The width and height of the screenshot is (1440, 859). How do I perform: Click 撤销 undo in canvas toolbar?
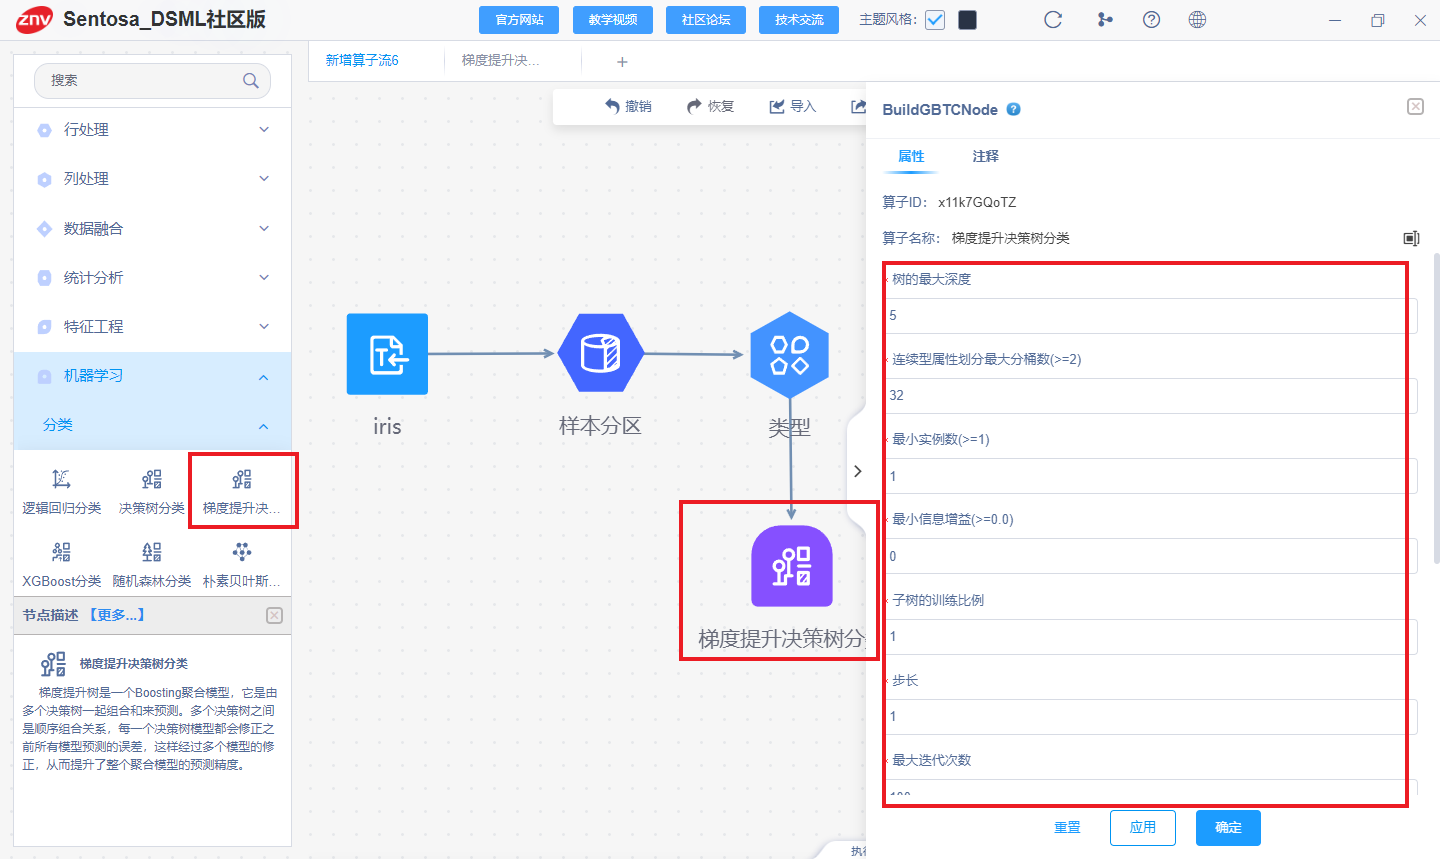tap(628, 106)
